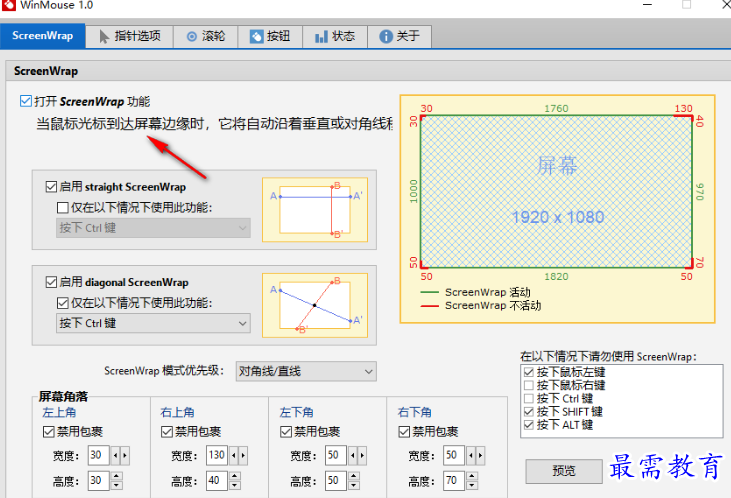Toggle 按下 SHIFT 键 exclusion checkbox
This screenshot has width=731, height=498.
point(529,411)
